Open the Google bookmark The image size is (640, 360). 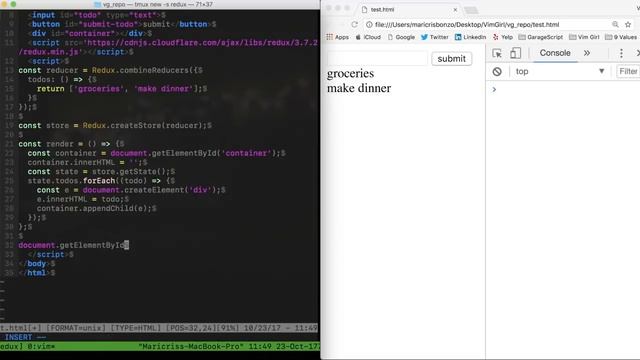[x=401, y=37]
